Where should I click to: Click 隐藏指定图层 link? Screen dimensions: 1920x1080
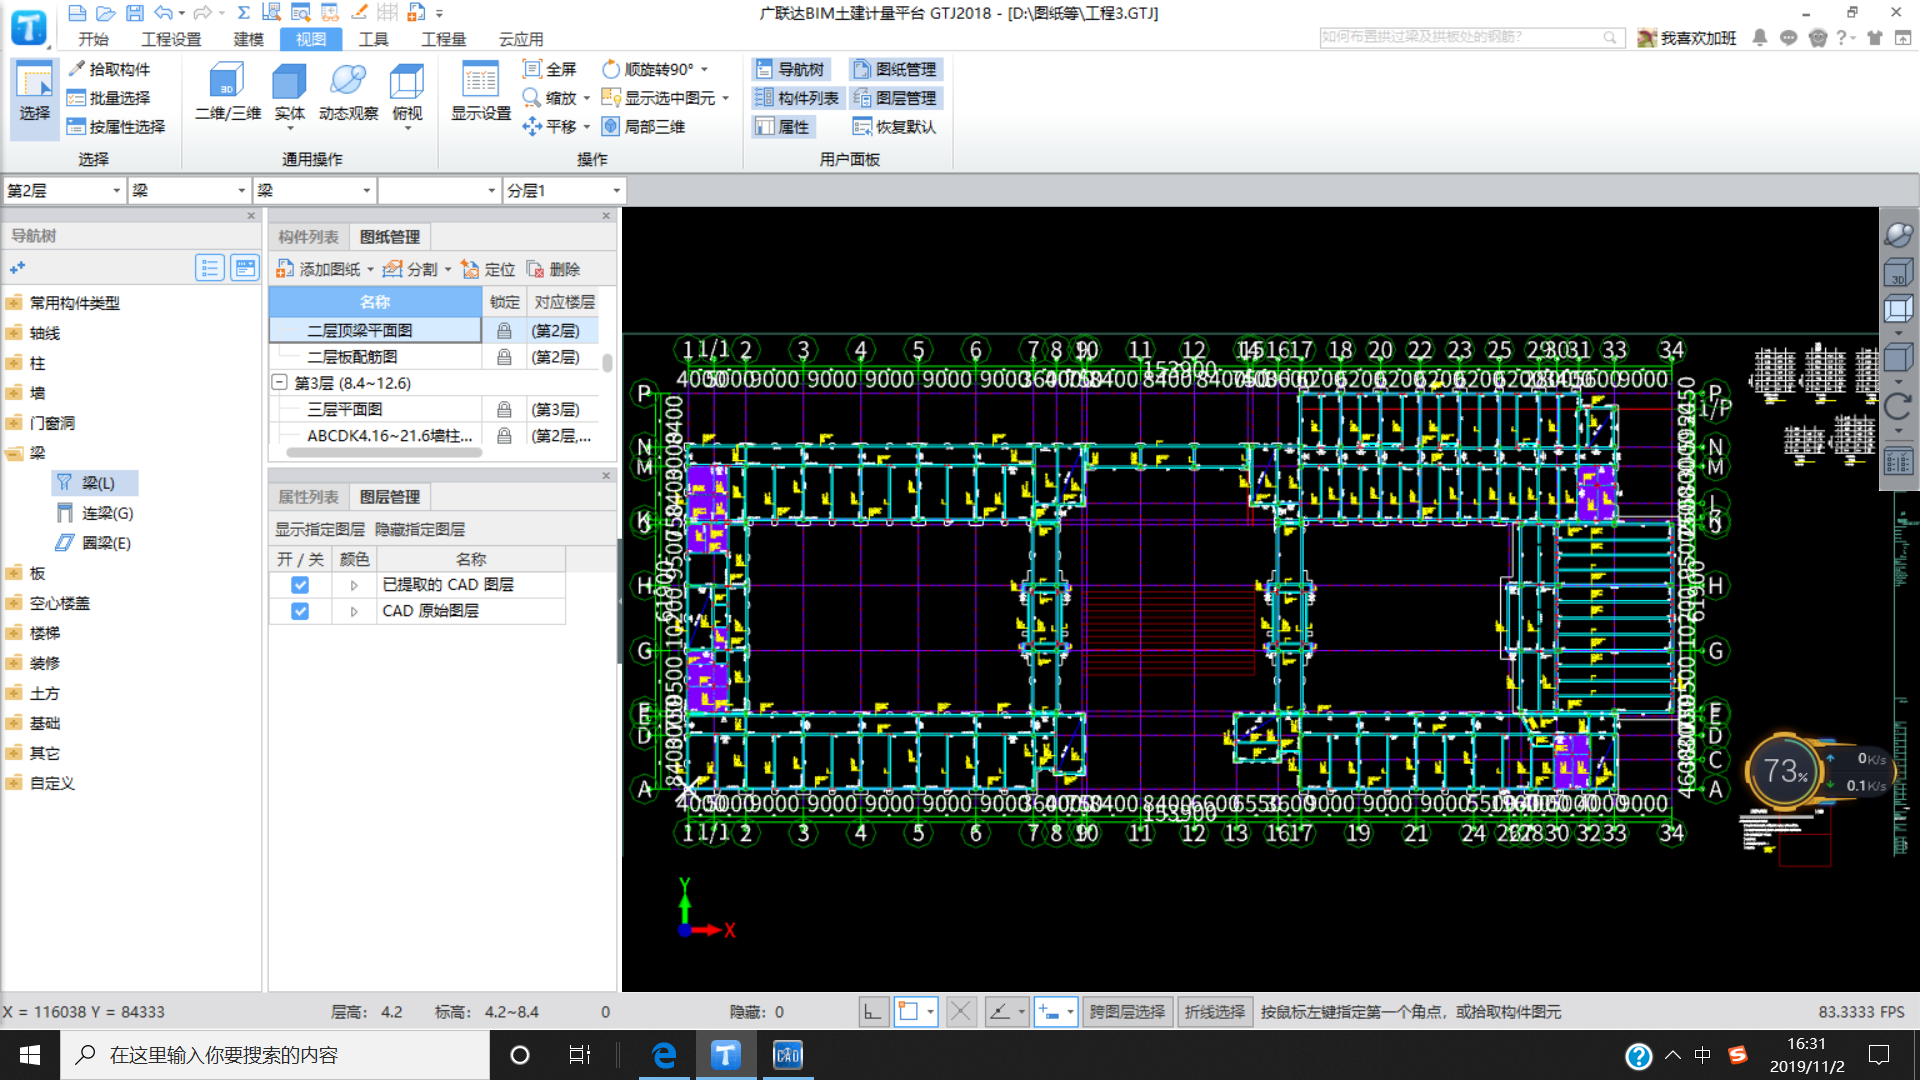point(420,529)
